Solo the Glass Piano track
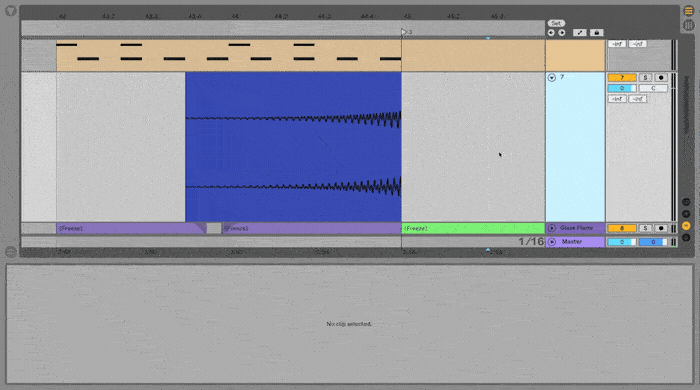Image resolution: width=700 pixels, height=390 pixels. point(645,228)
